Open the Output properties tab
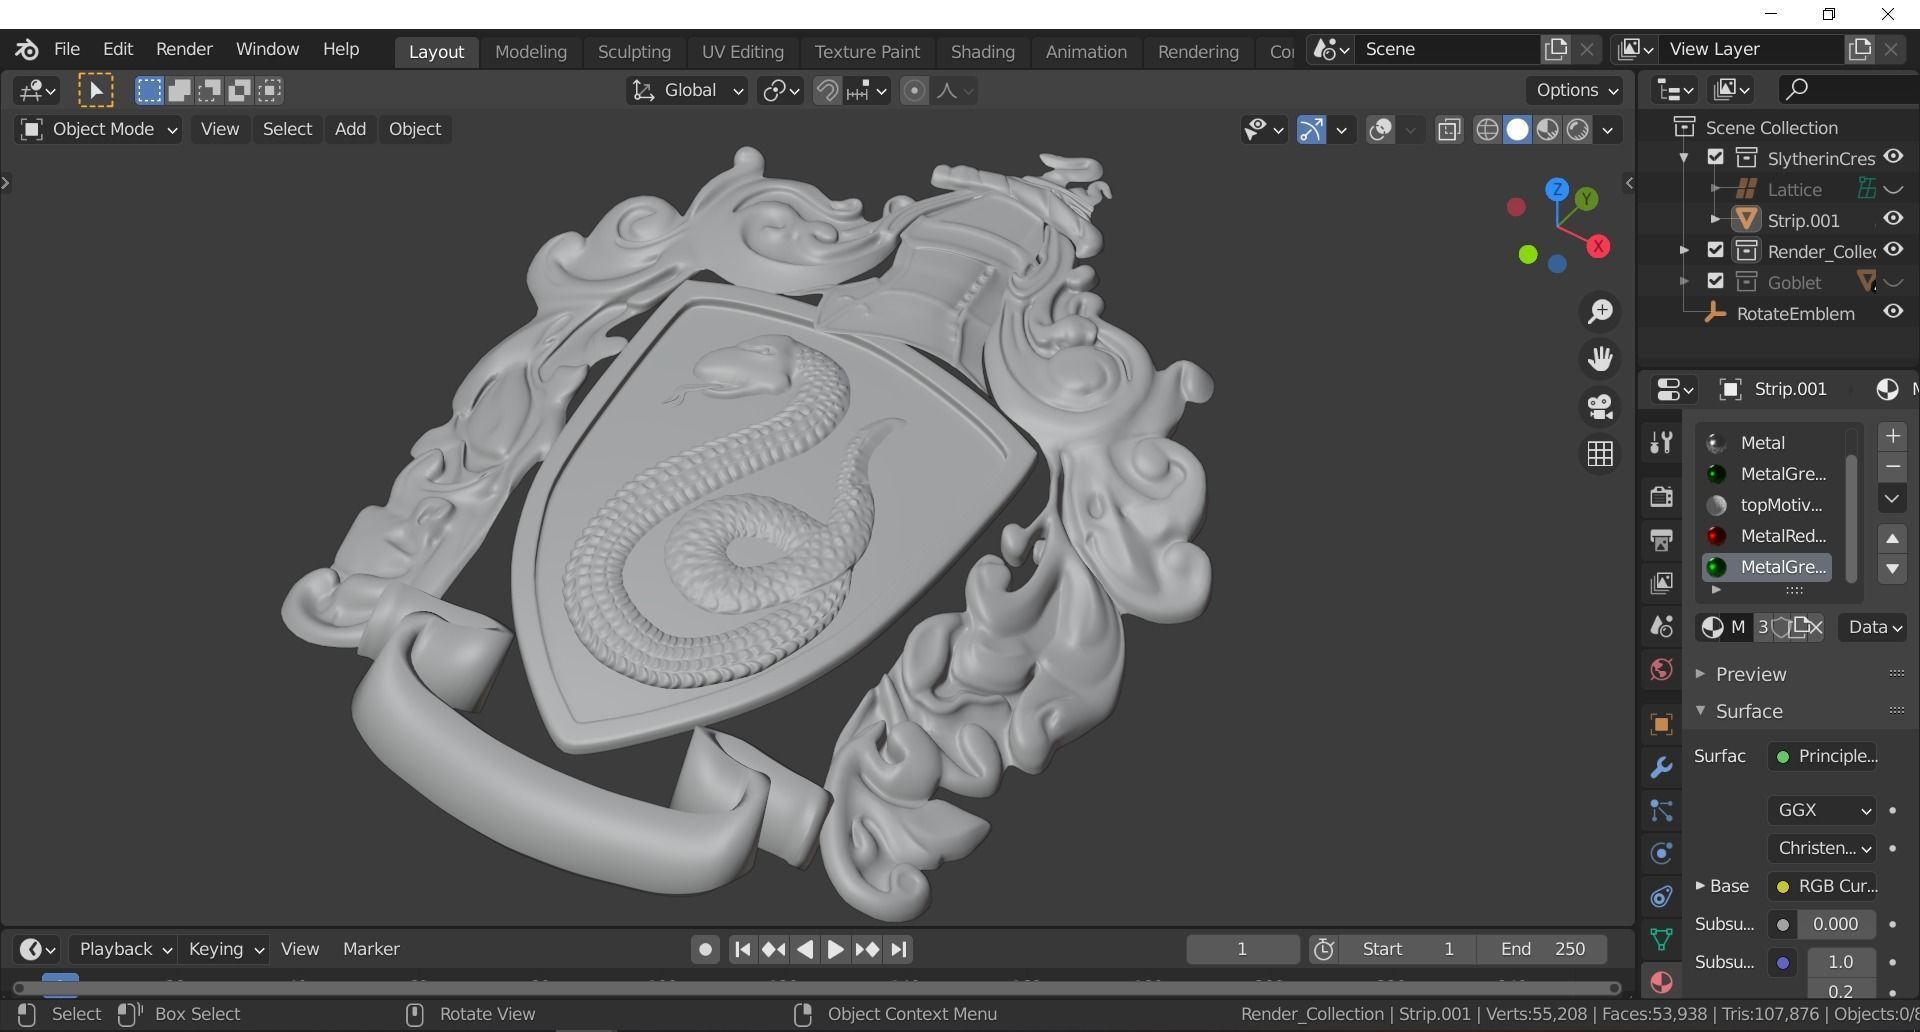This screenshot has height=1032, width=1920. coord(1661,540)
